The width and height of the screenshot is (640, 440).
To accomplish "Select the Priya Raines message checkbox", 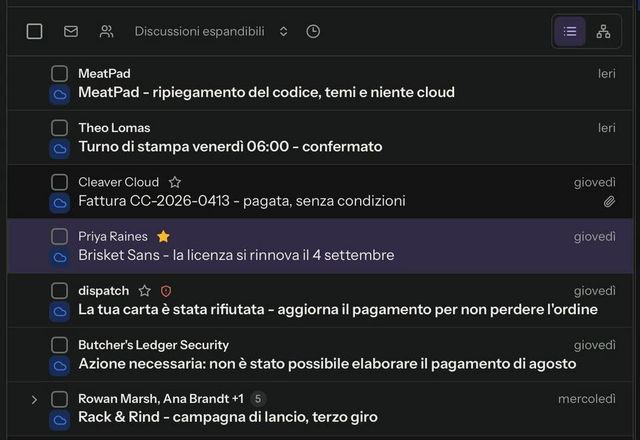I will 60,237.
